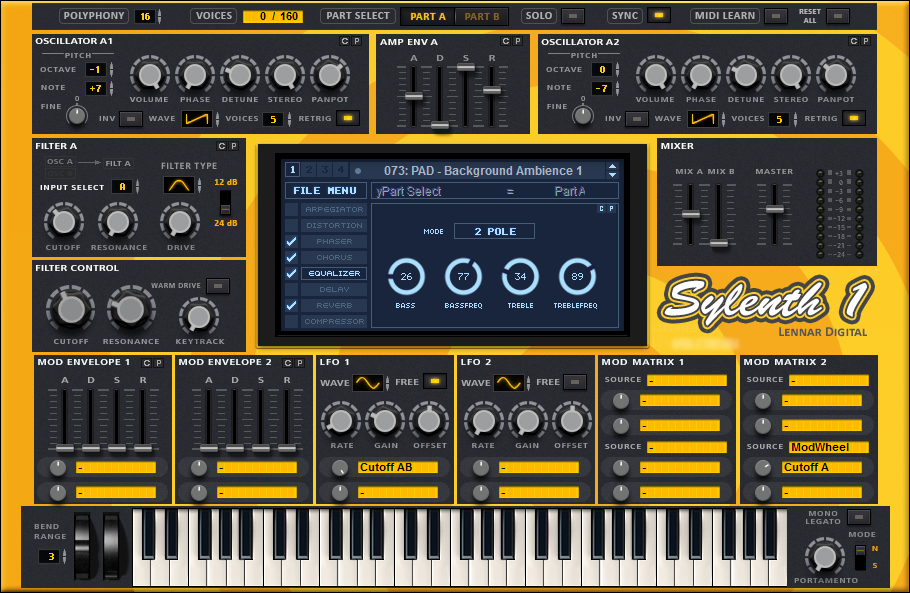Click the Filter A bandpass filter type icon

coord(179,186)
